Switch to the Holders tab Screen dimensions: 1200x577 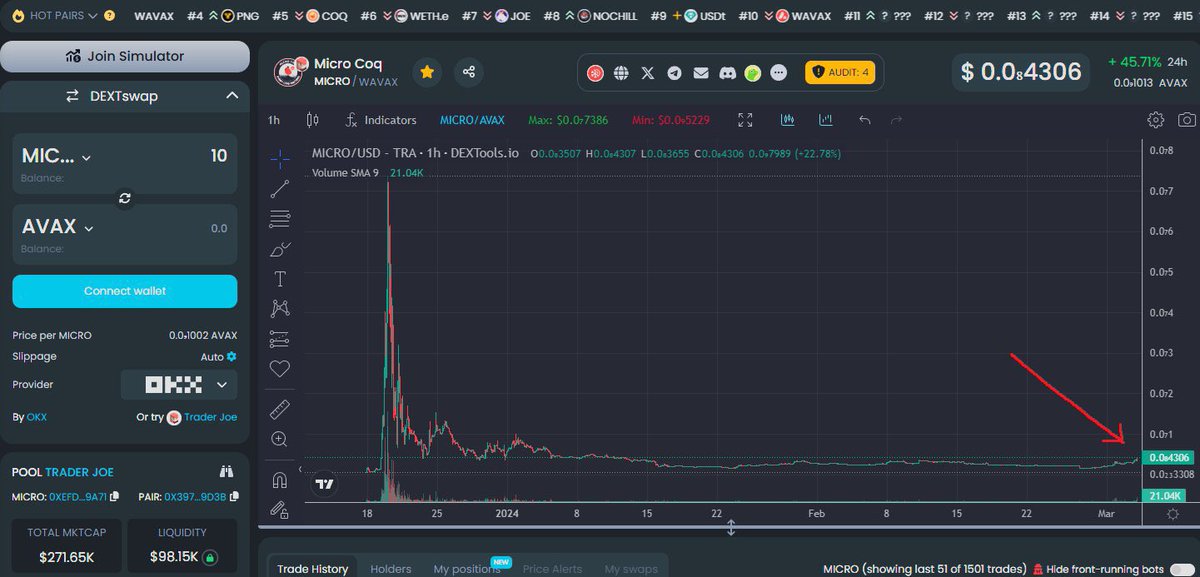[390, 568]
